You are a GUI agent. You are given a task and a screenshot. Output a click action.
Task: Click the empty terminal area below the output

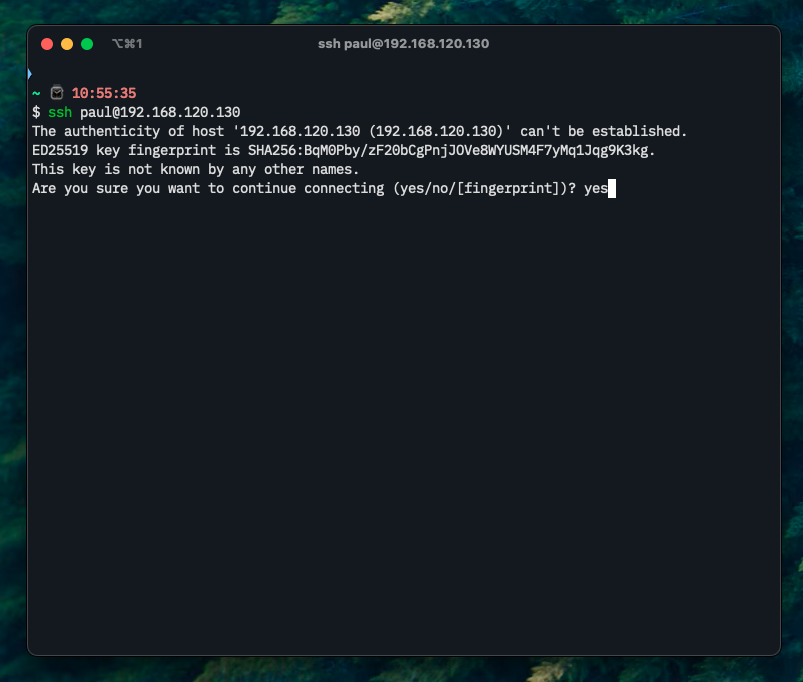pos(400,420)
